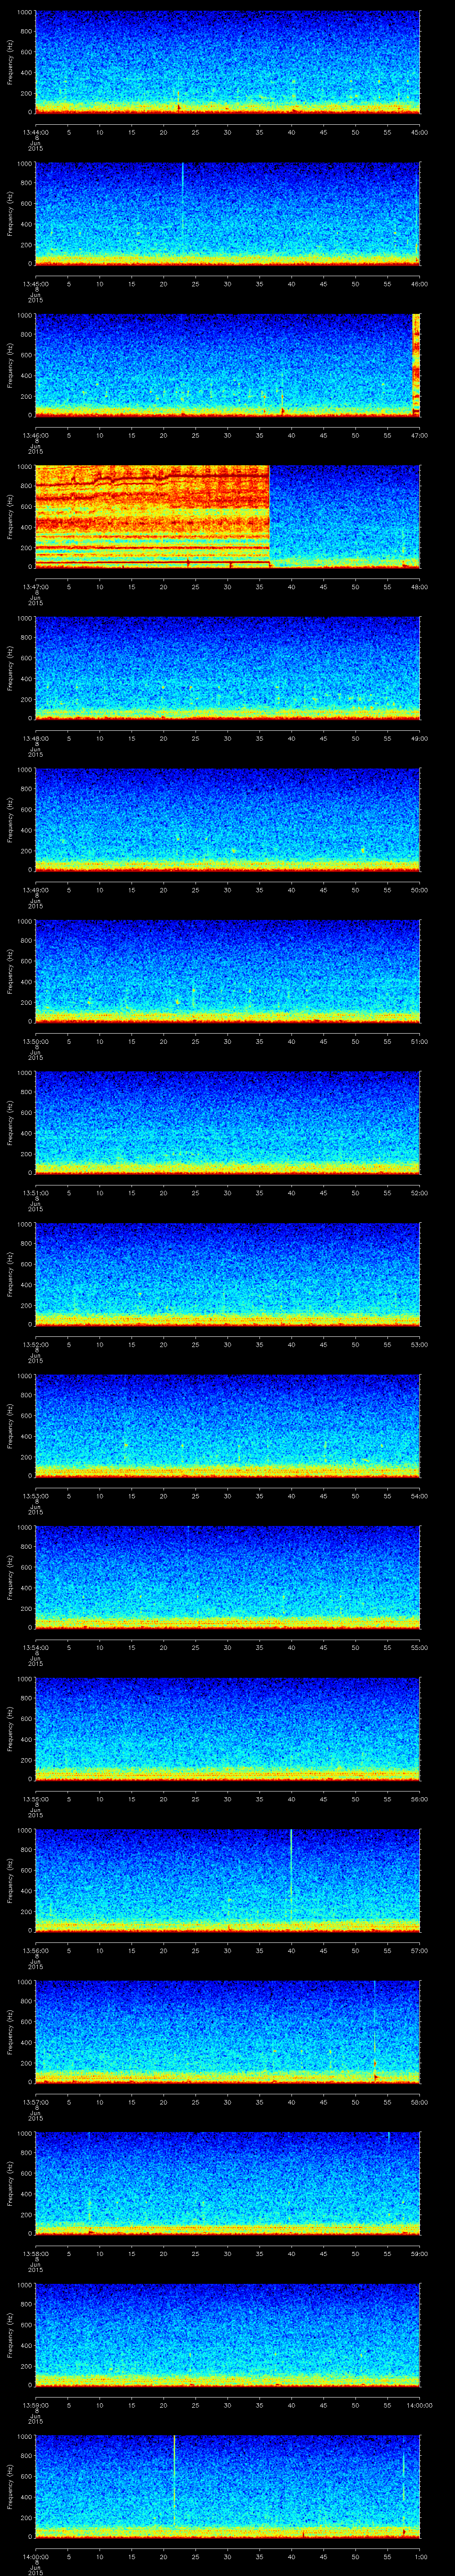Click loud broadband noise block in 13:47 spectrogram
The width and height of the screenshot is (455, 2576).
point(152,517)
